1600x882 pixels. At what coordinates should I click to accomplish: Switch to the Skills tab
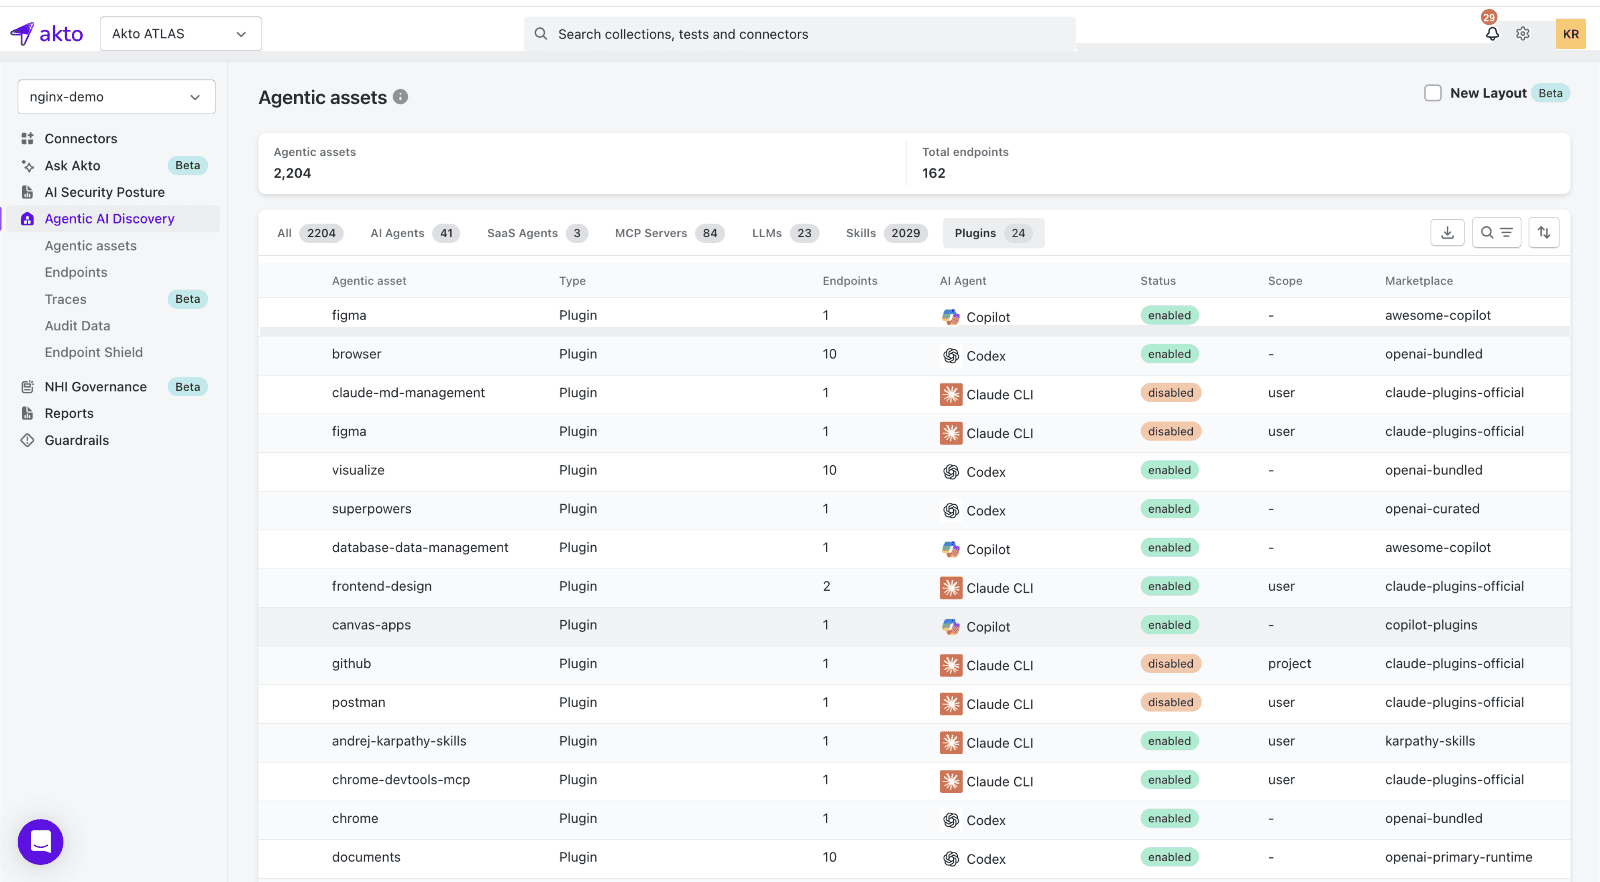886,233
